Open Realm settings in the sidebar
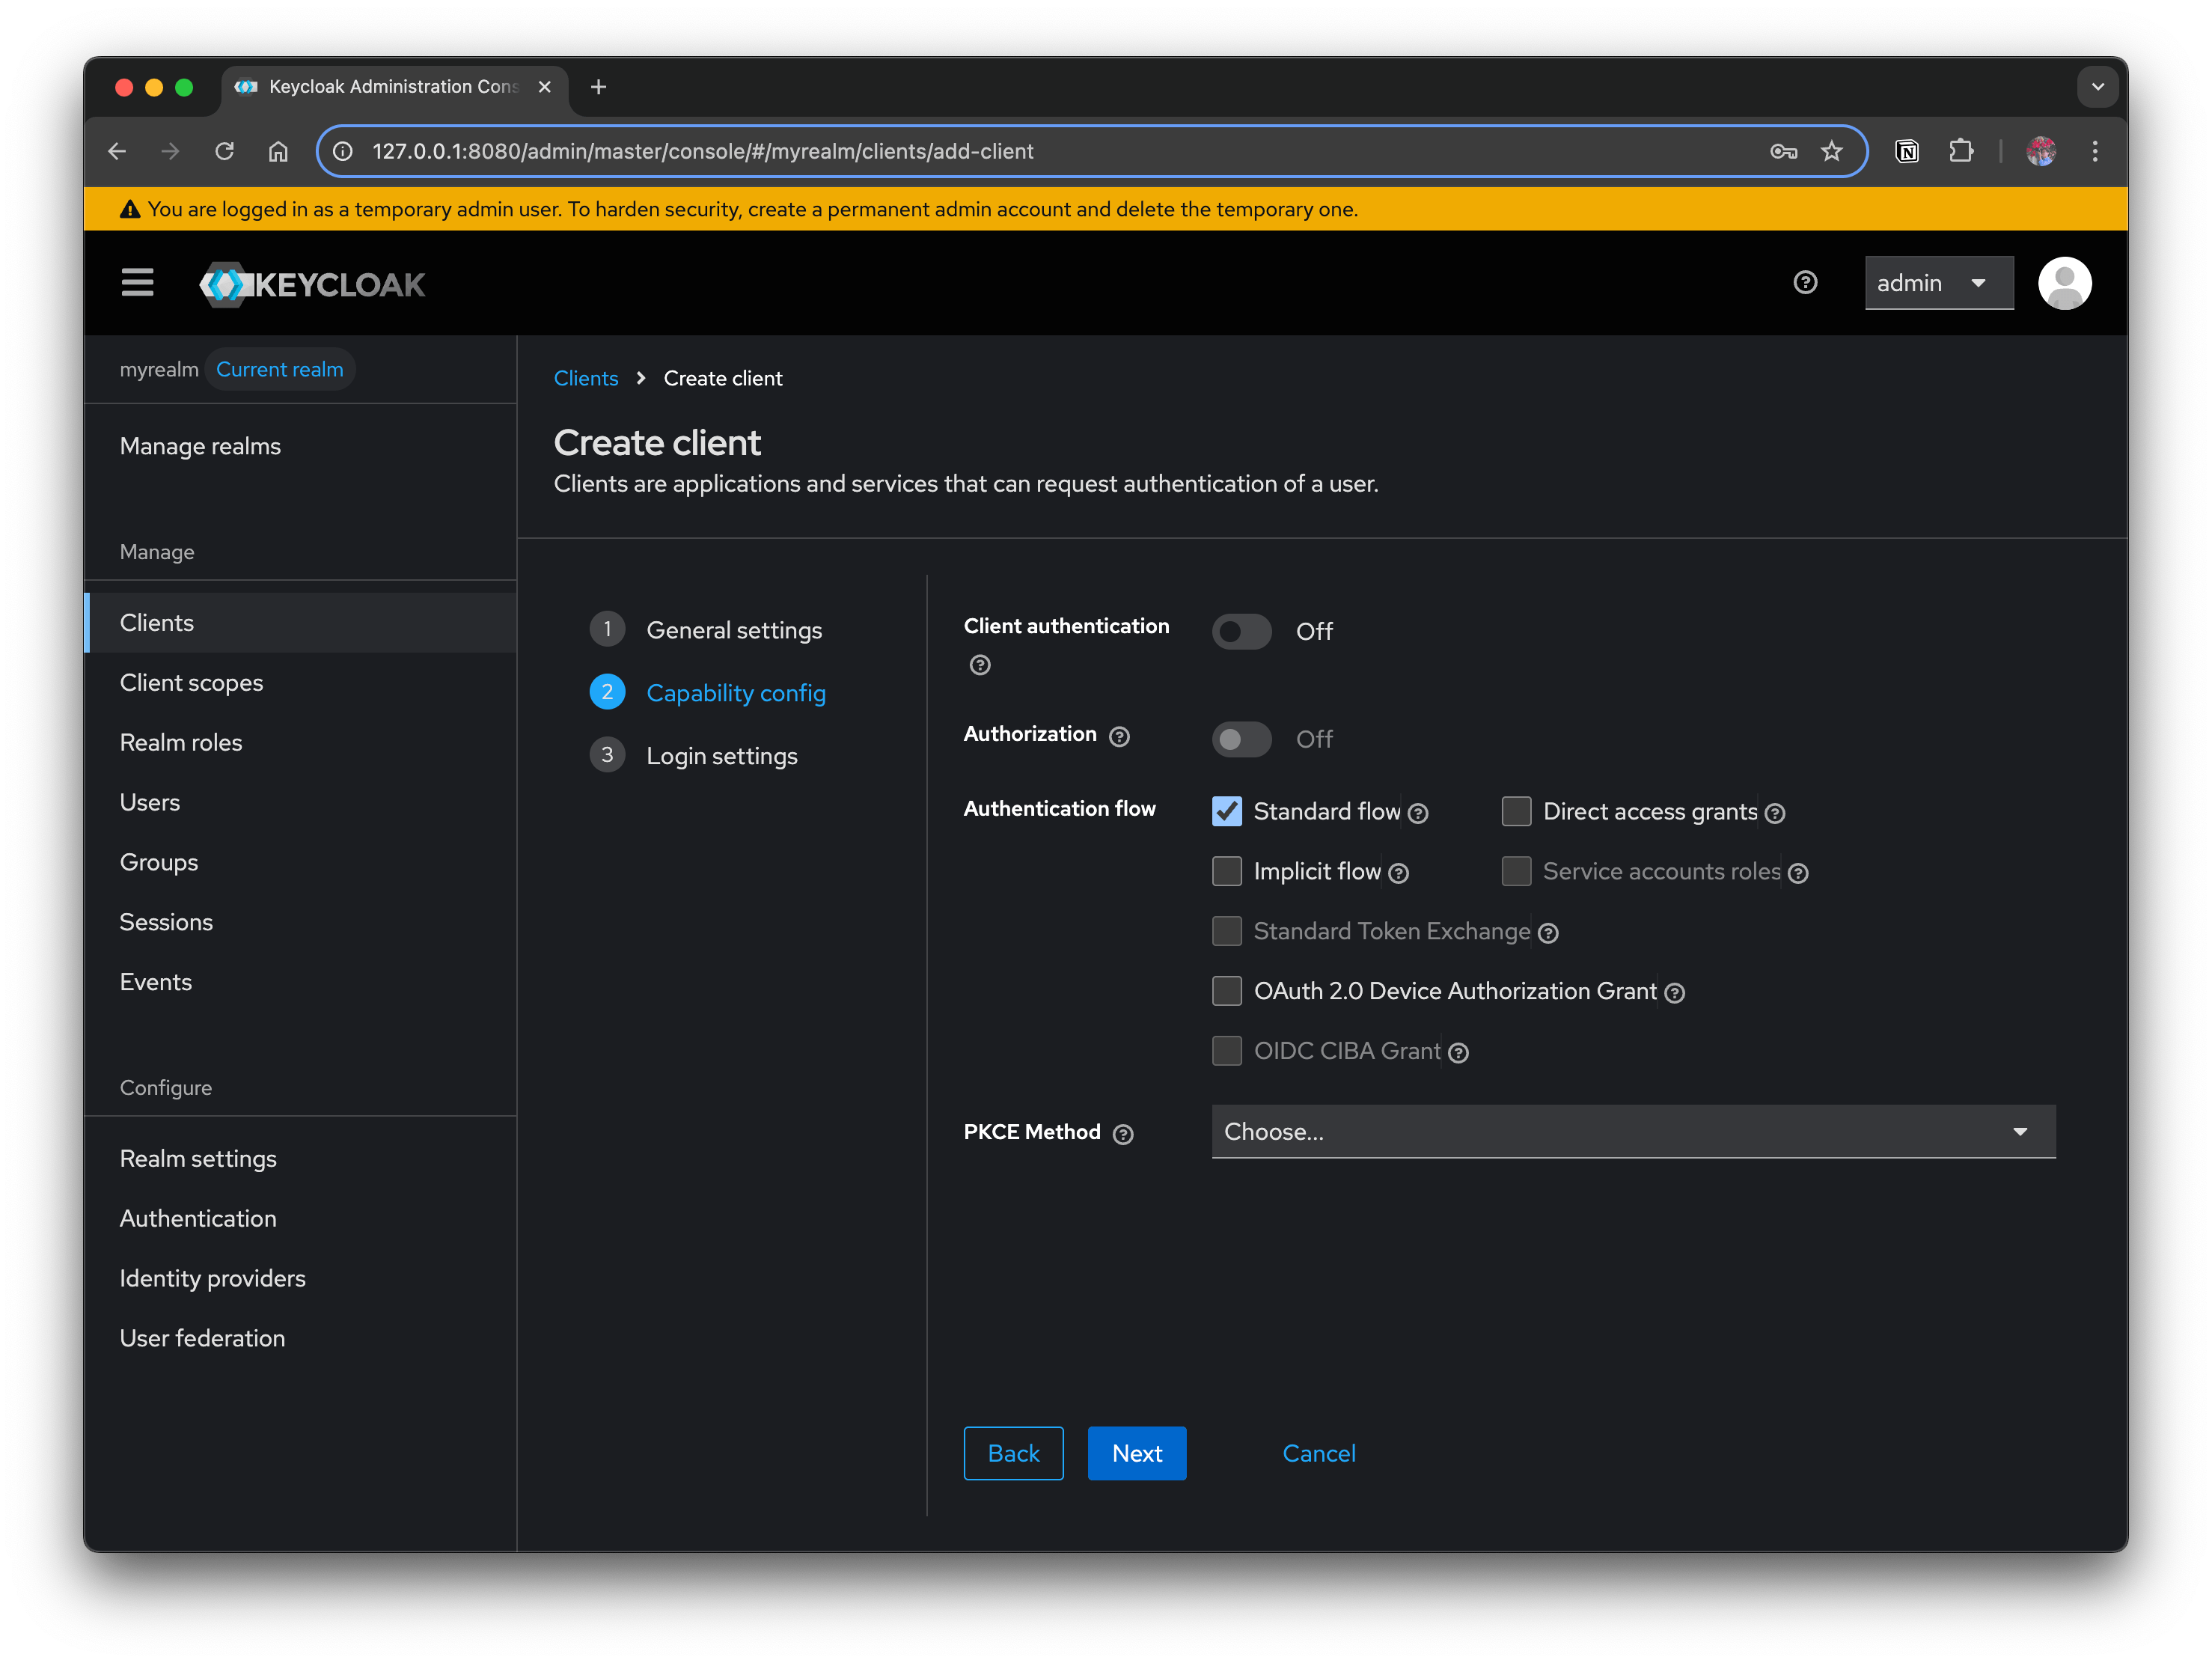The image size is (2212, 1663). click(300, 1159)
